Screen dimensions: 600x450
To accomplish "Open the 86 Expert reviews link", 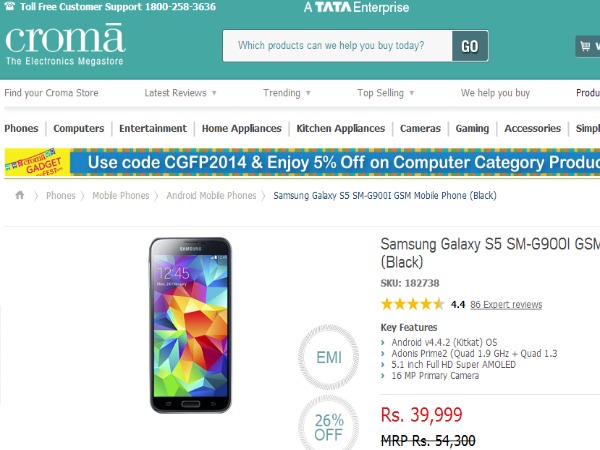I will [506, 305].
